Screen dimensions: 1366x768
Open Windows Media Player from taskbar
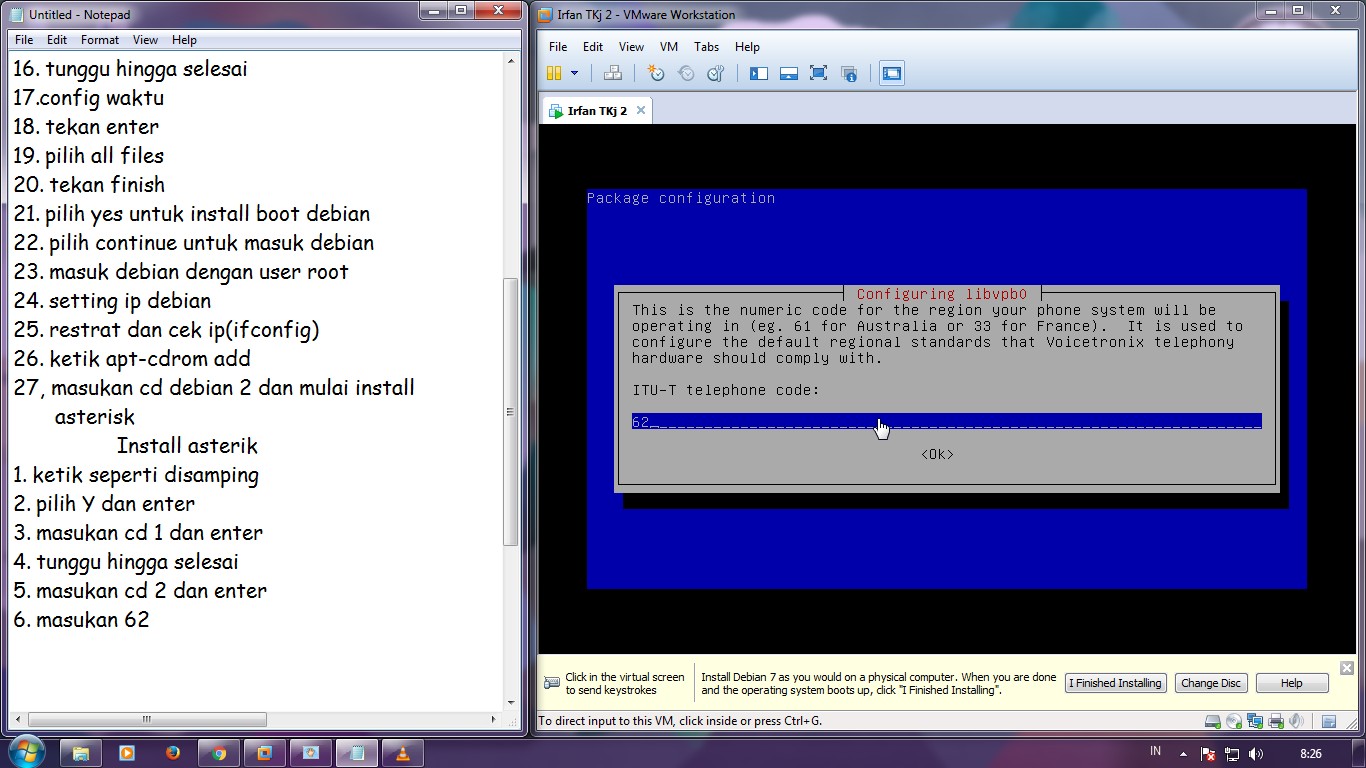pyautogui.click(x=127, y=753)
